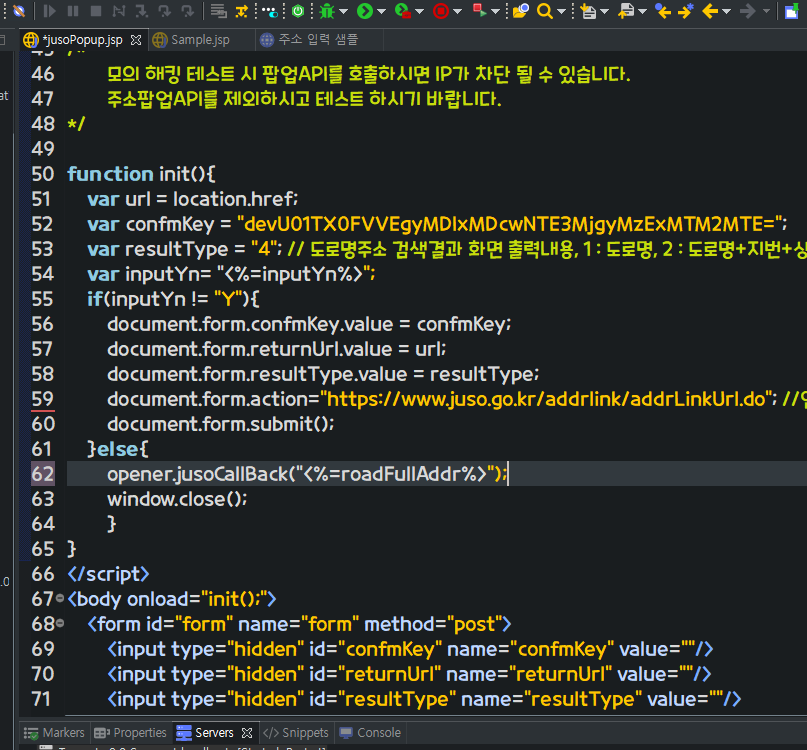Click the confmKey string value on line 52
Image resolution: width=807 pixels, height=750 pixels.
pos(510,224)
